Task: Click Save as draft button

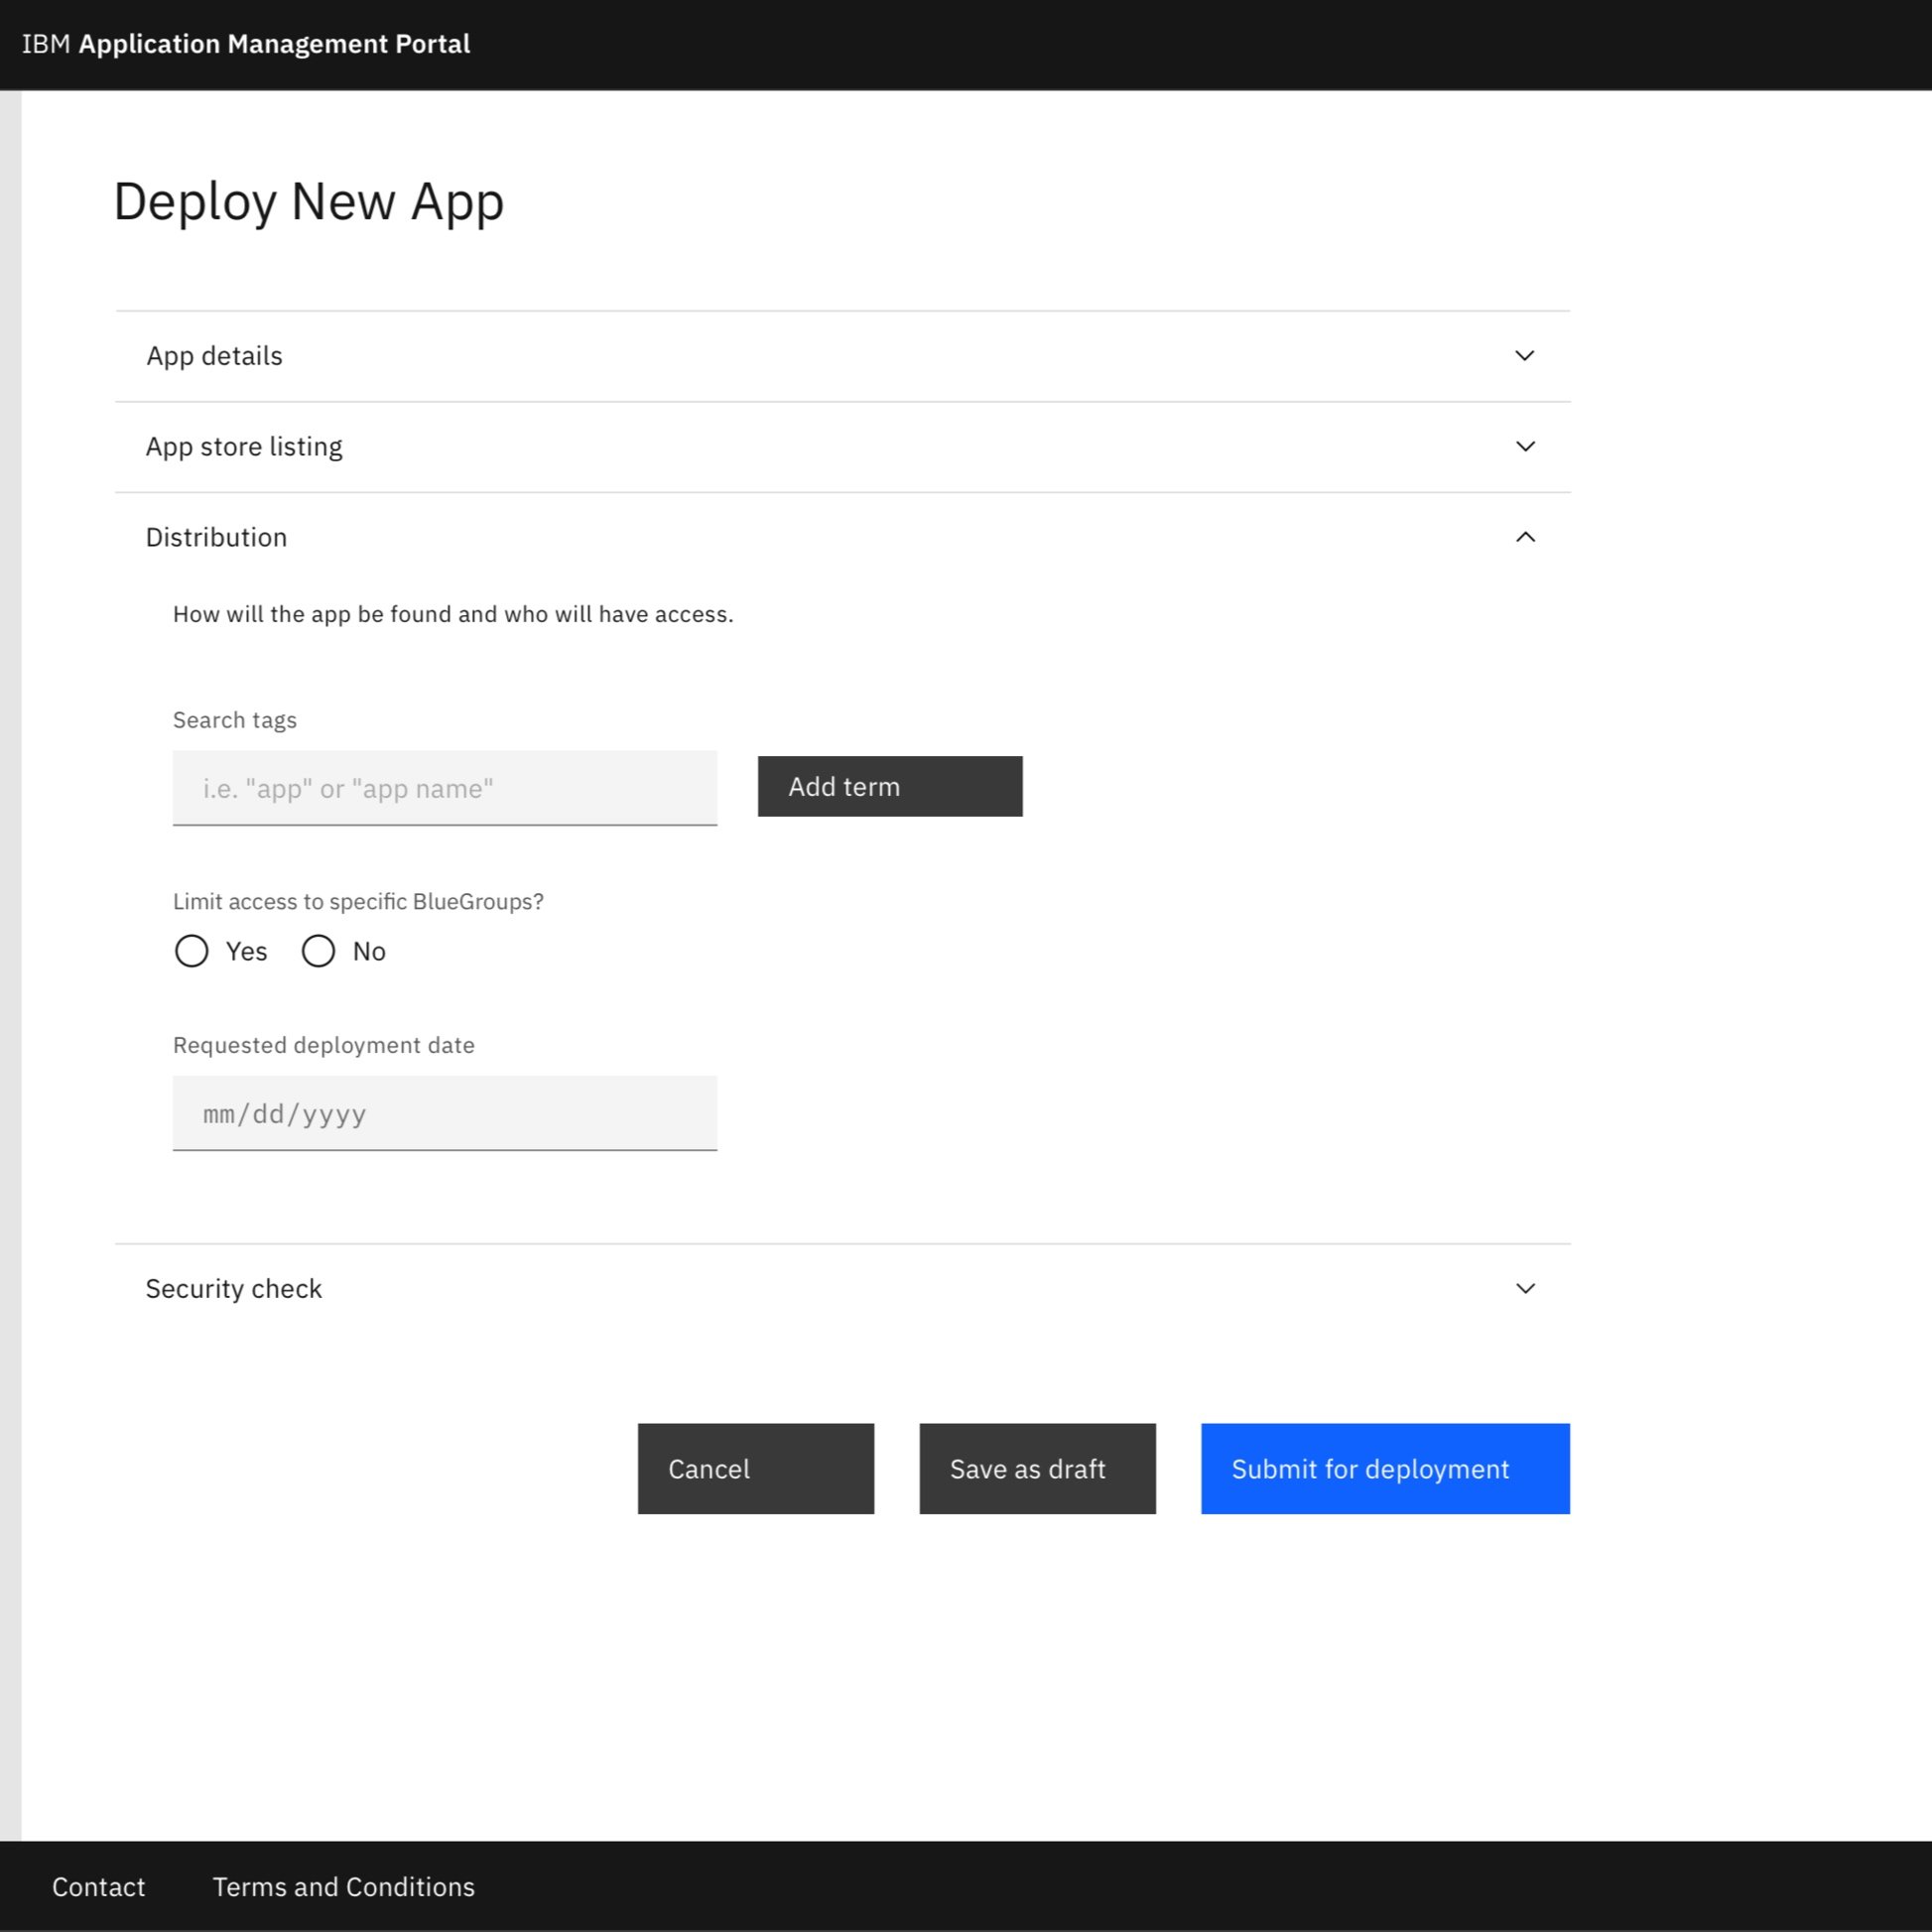Action: pos(1037,1468)
